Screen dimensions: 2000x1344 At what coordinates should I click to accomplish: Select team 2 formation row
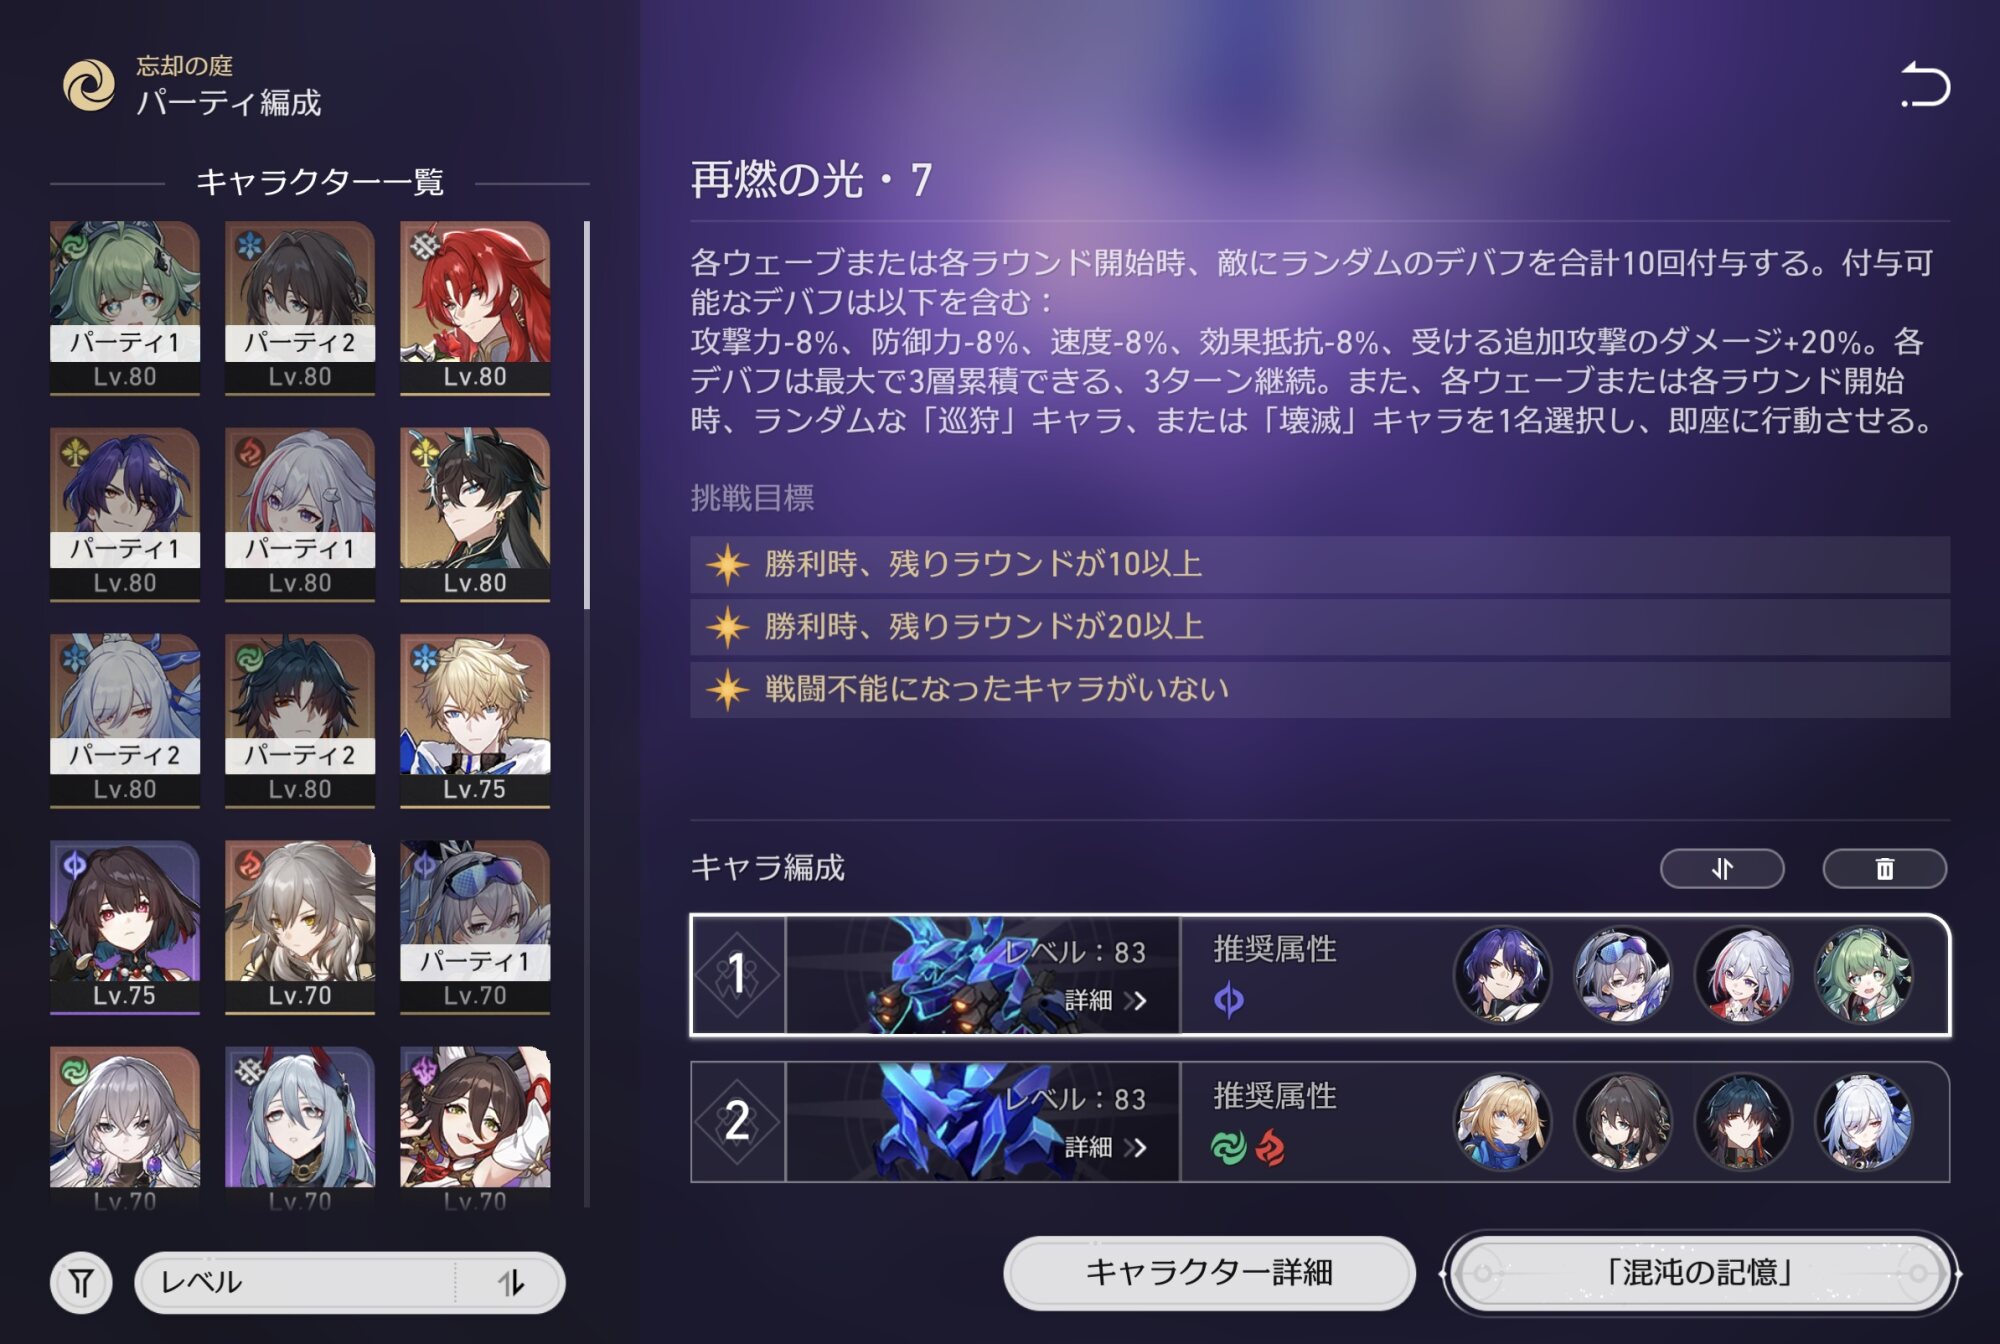click(x=1320, y=1121)
